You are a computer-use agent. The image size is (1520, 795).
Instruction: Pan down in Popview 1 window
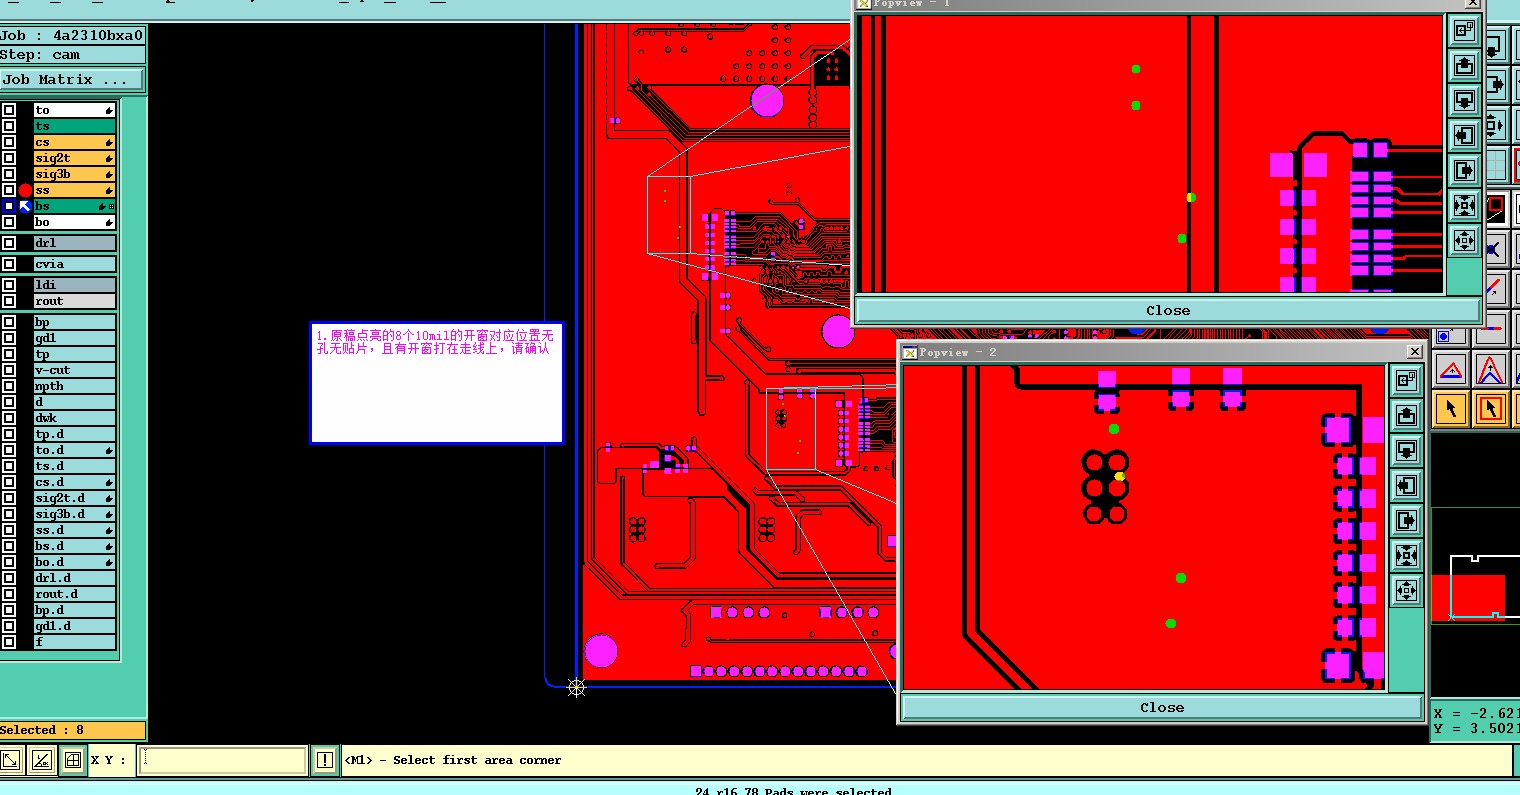click(1464, 101)
